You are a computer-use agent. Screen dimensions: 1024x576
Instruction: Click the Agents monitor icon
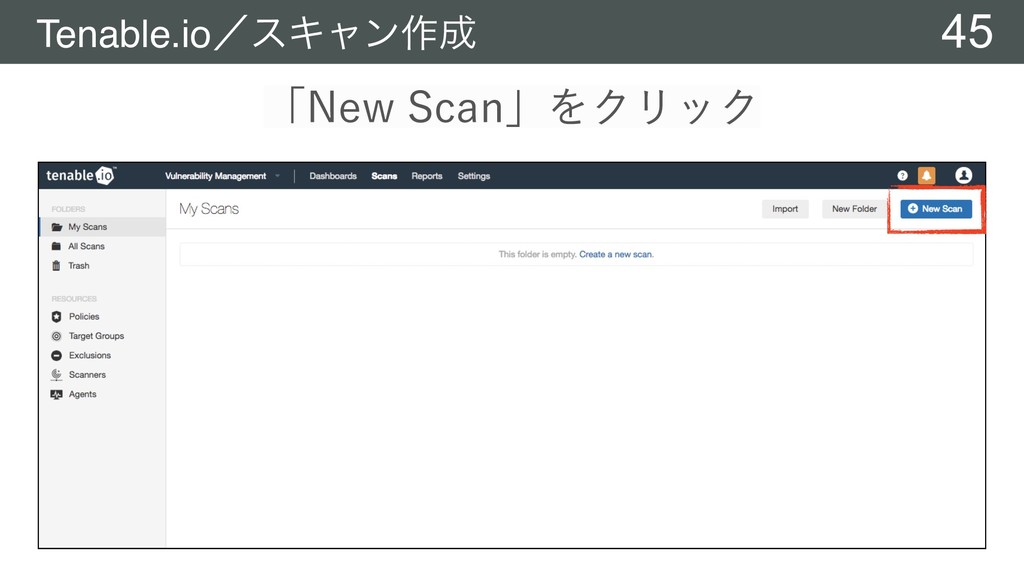(56, 394)
